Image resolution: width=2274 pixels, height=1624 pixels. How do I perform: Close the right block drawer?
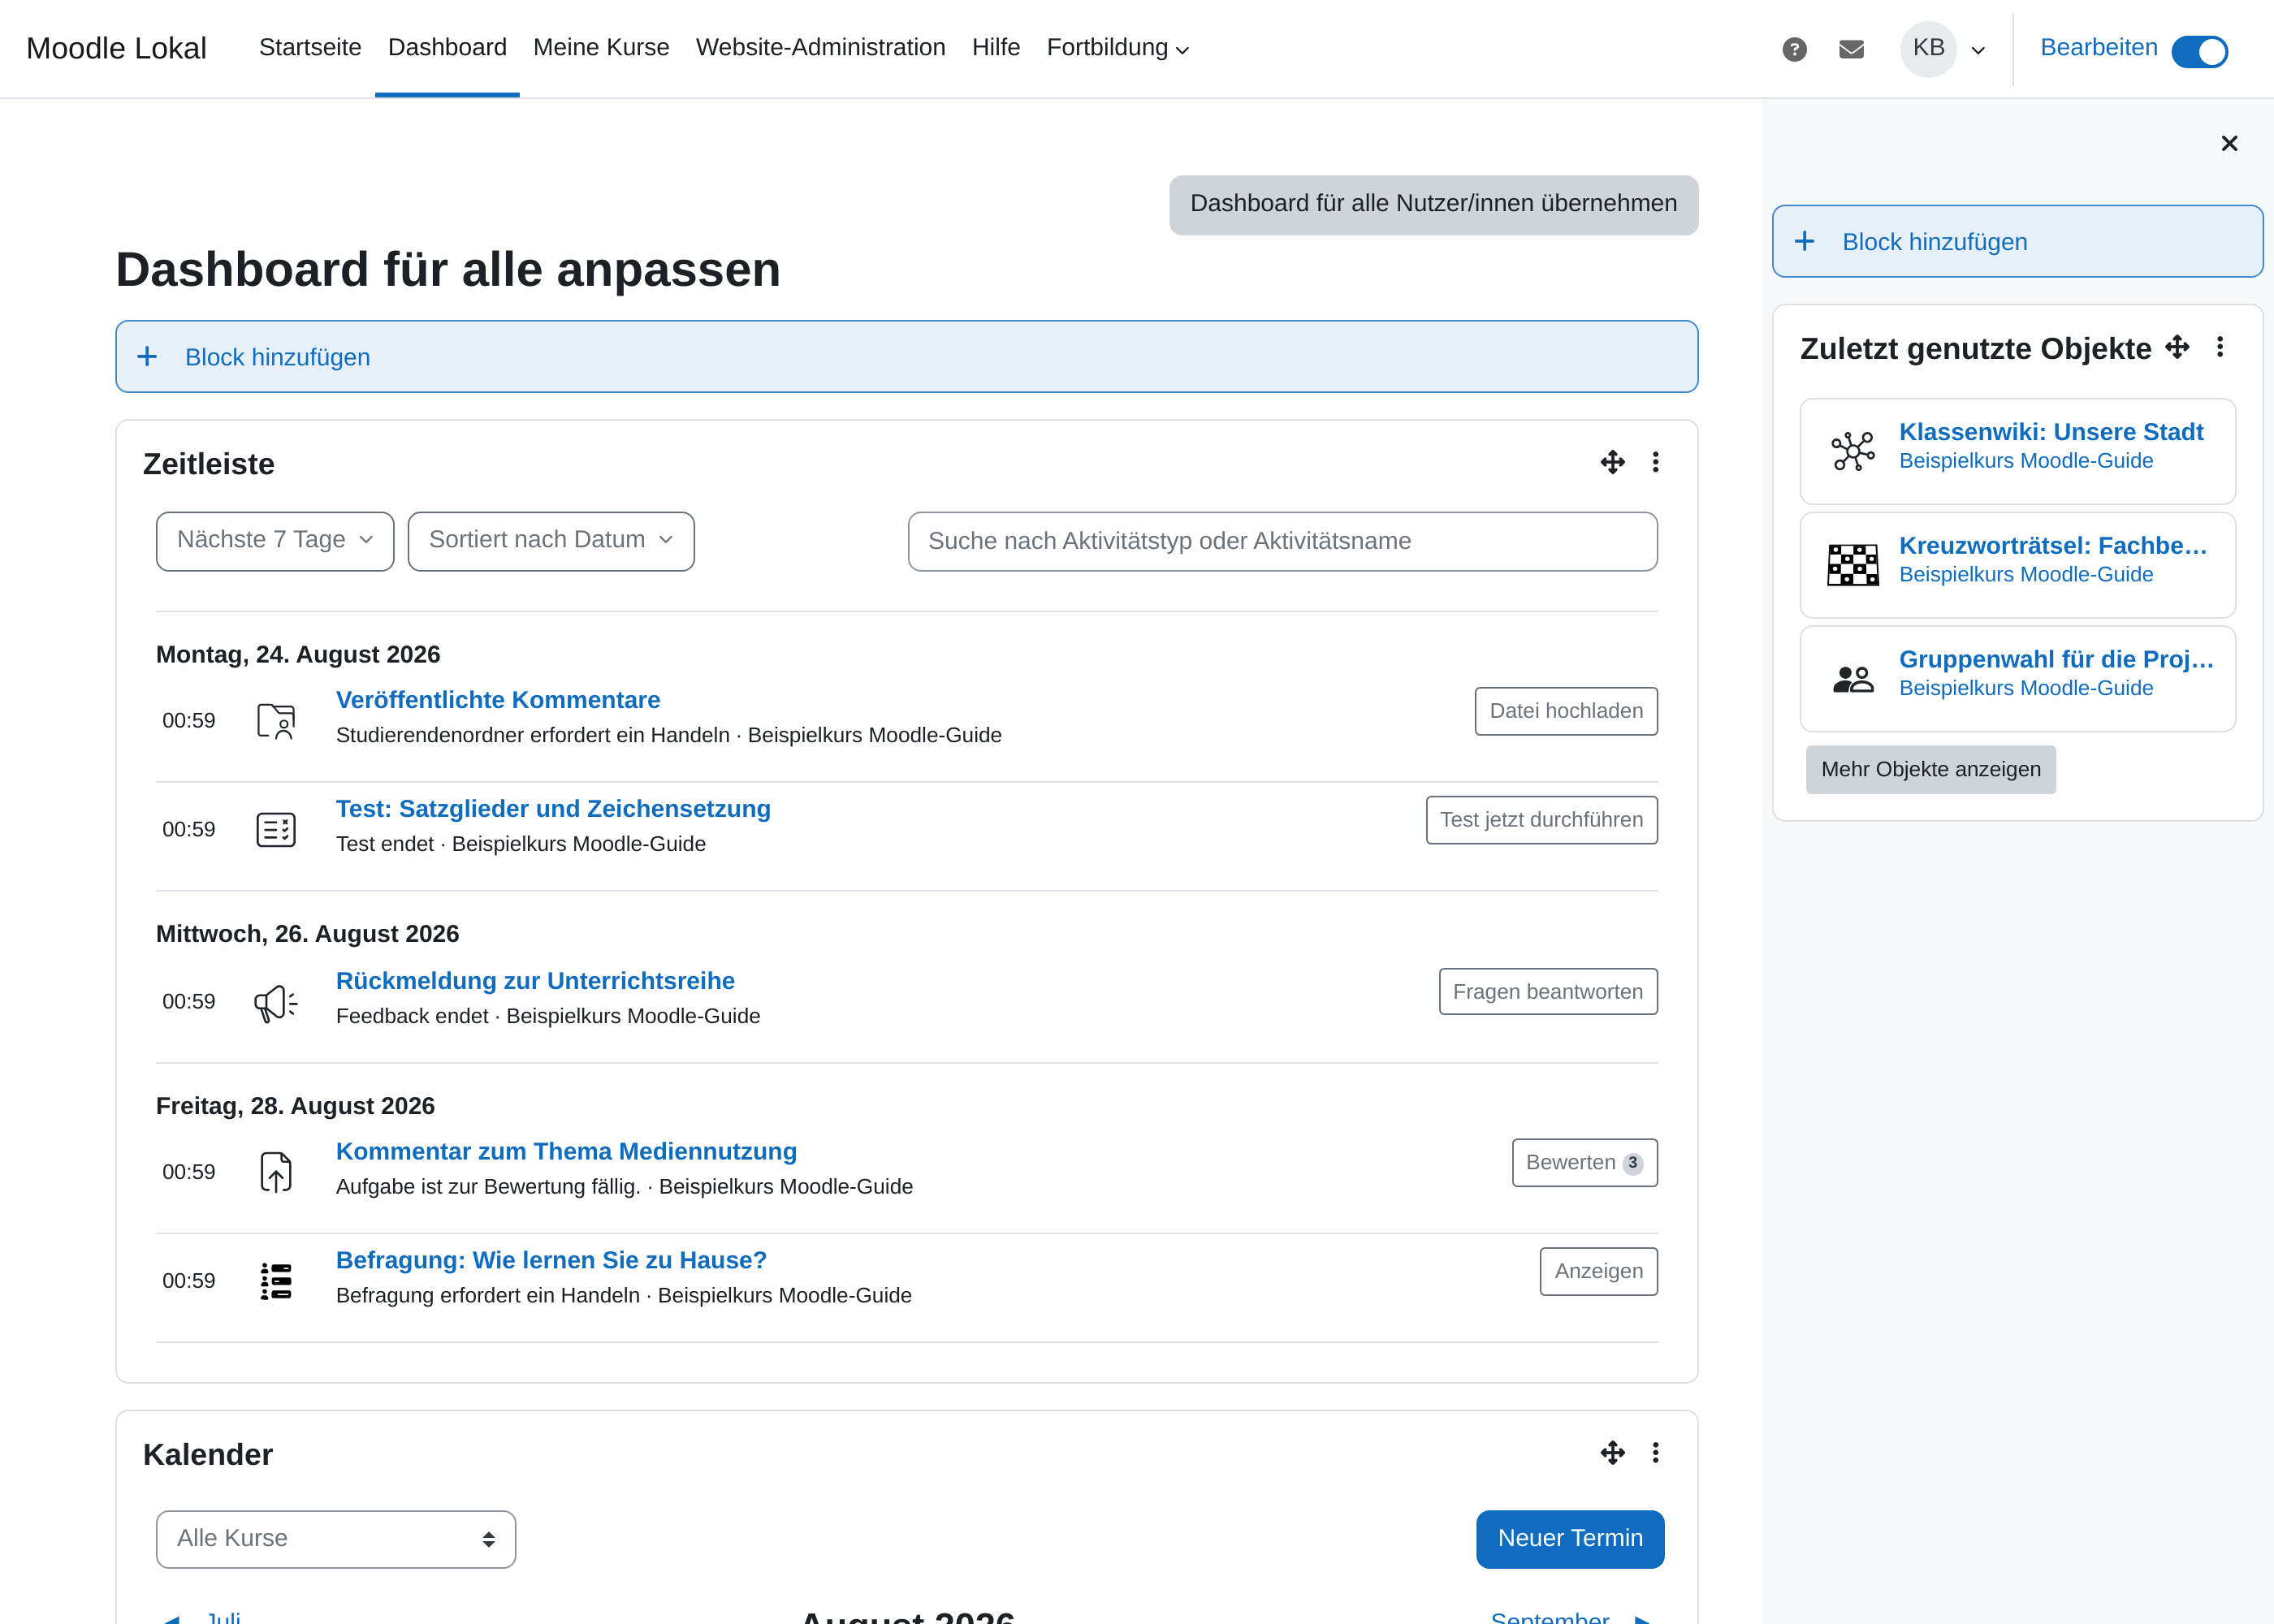pyautogui.click(x=2229, y=143)
